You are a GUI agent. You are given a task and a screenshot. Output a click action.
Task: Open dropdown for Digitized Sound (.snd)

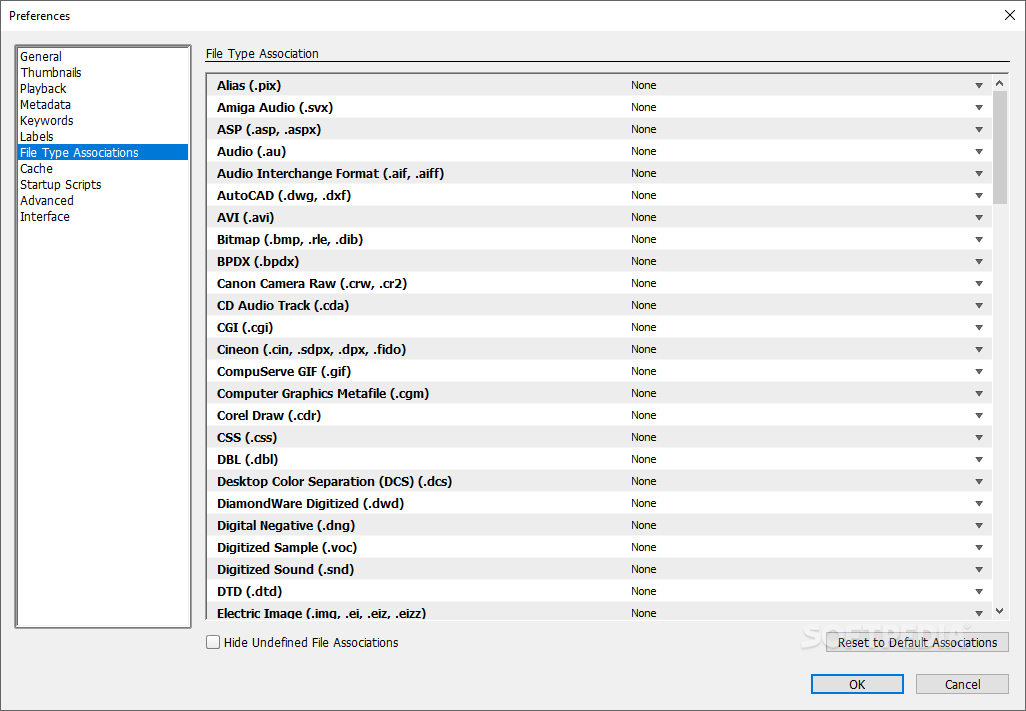tap(979, 570)
